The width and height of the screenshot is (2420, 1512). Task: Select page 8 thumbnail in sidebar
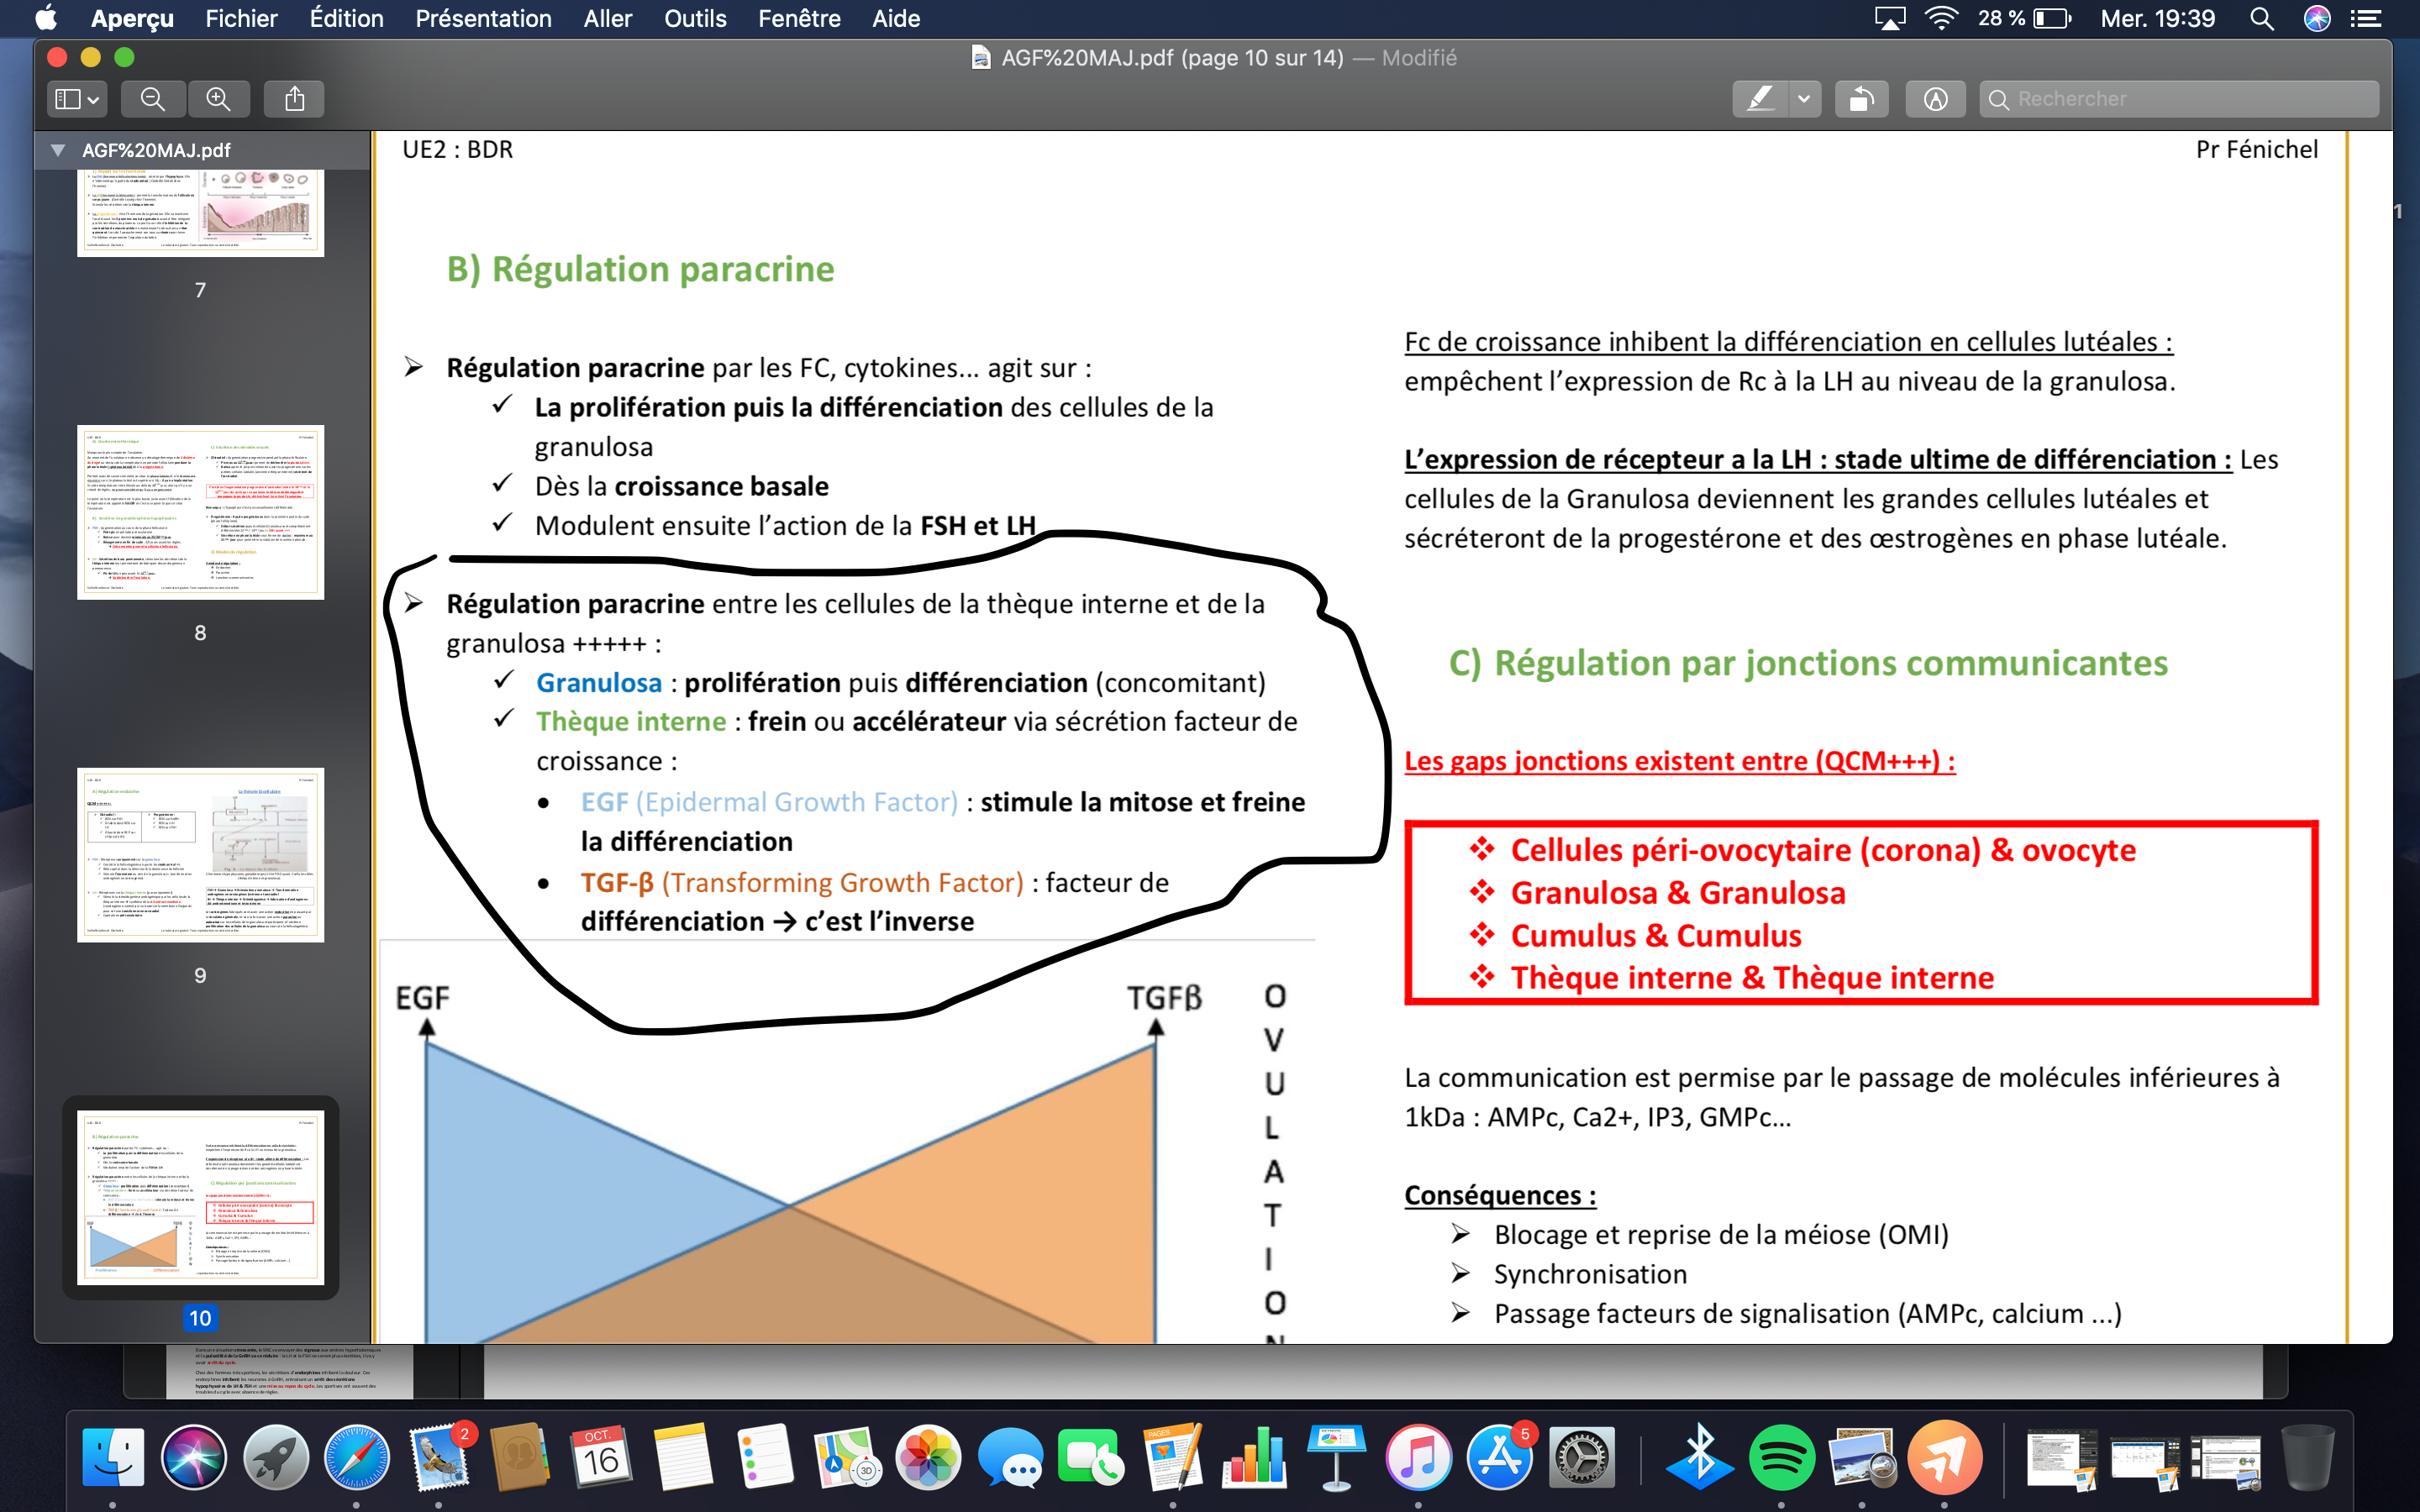(x=200, y=512)
